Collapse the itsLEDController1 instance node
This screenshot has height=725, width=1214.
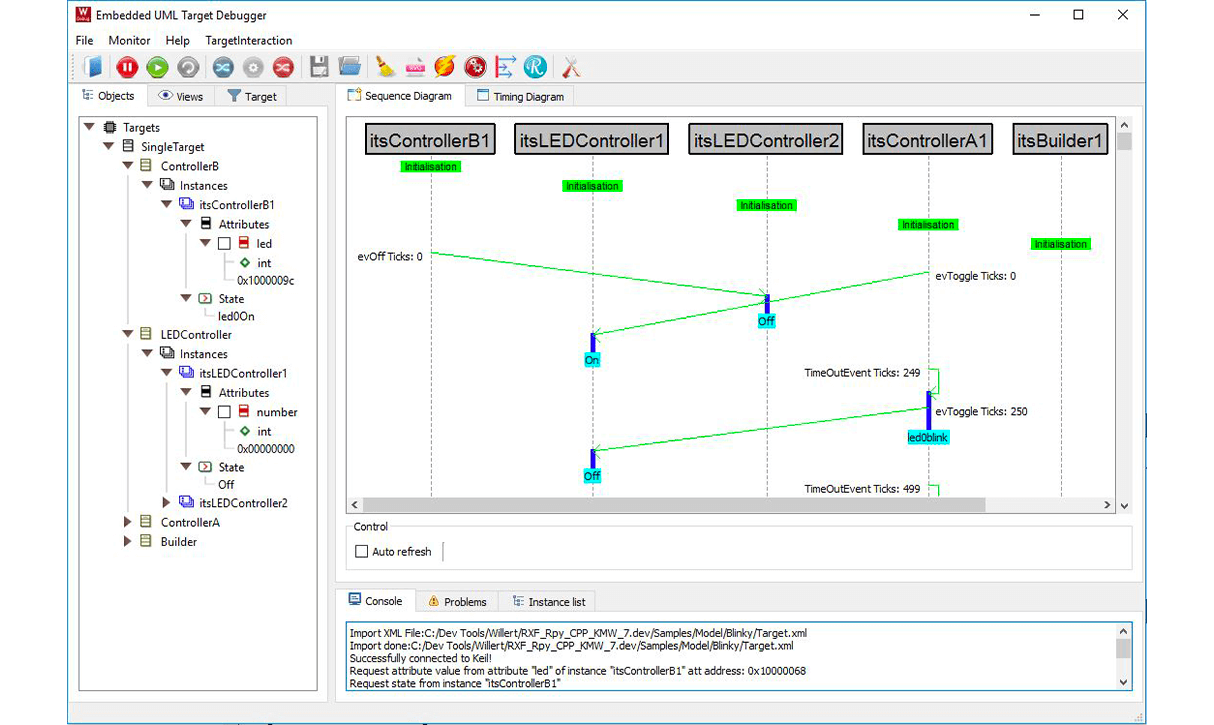[x=166, y=373]
